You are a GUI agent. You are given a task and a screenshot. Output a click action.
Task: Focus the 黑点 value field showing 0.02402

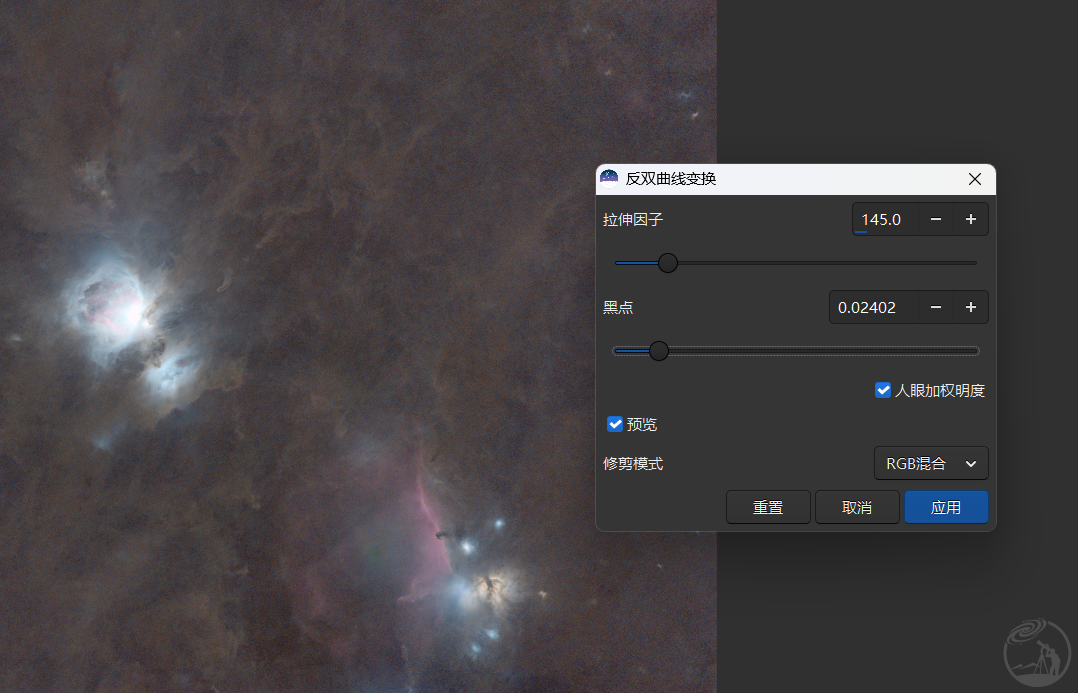pos(872,308)
